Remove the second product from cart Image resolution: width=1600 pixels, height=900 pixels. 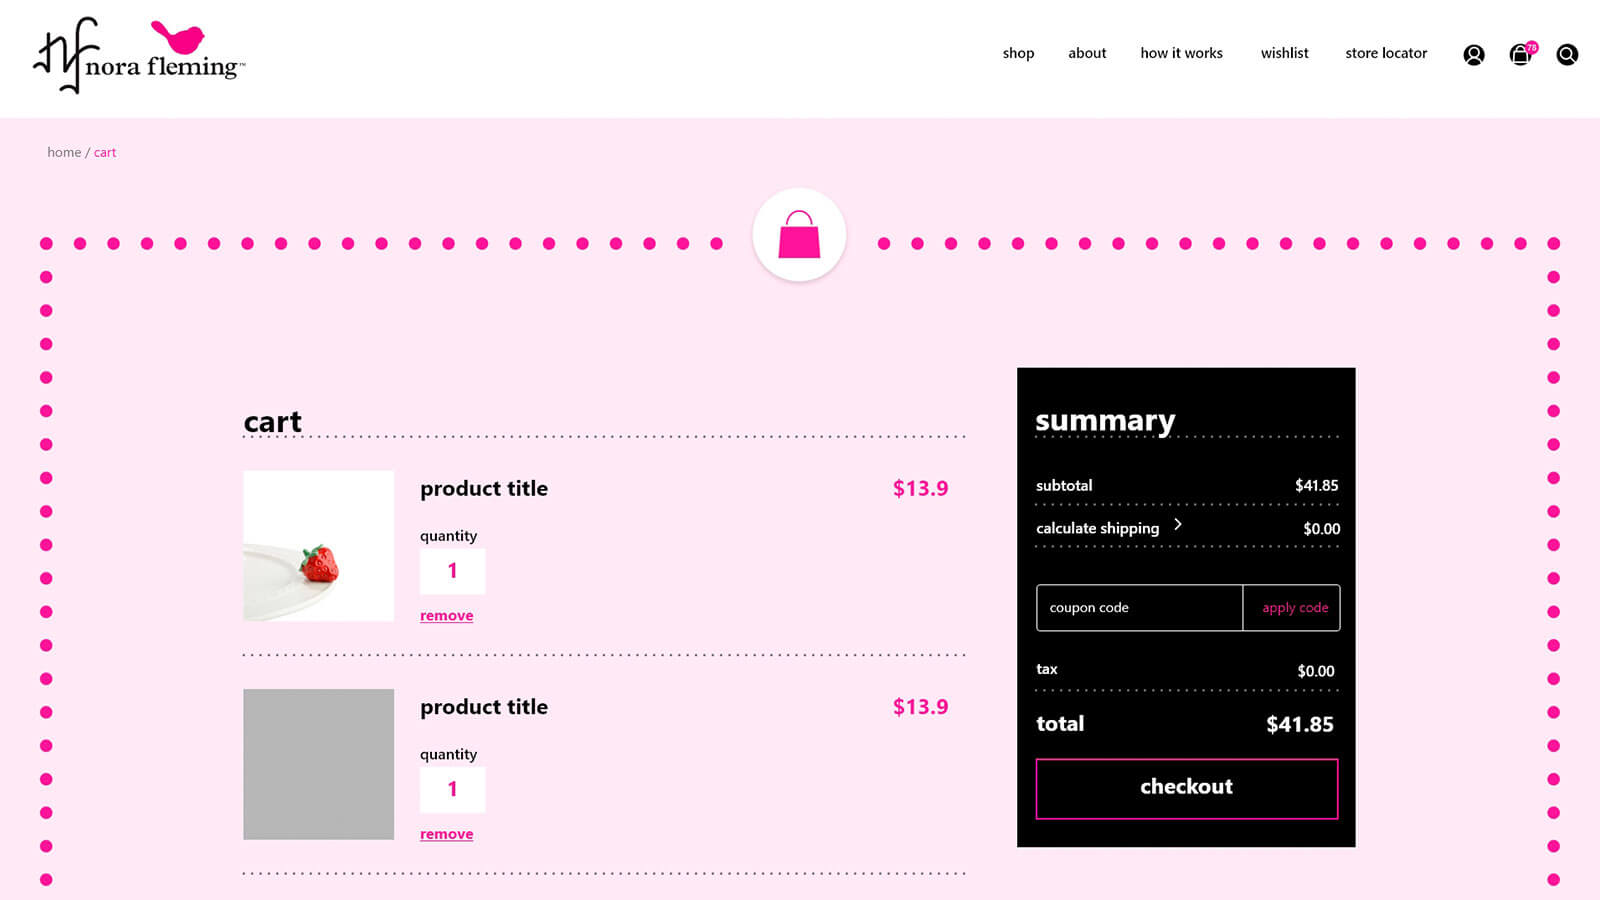tap(446, 834)
